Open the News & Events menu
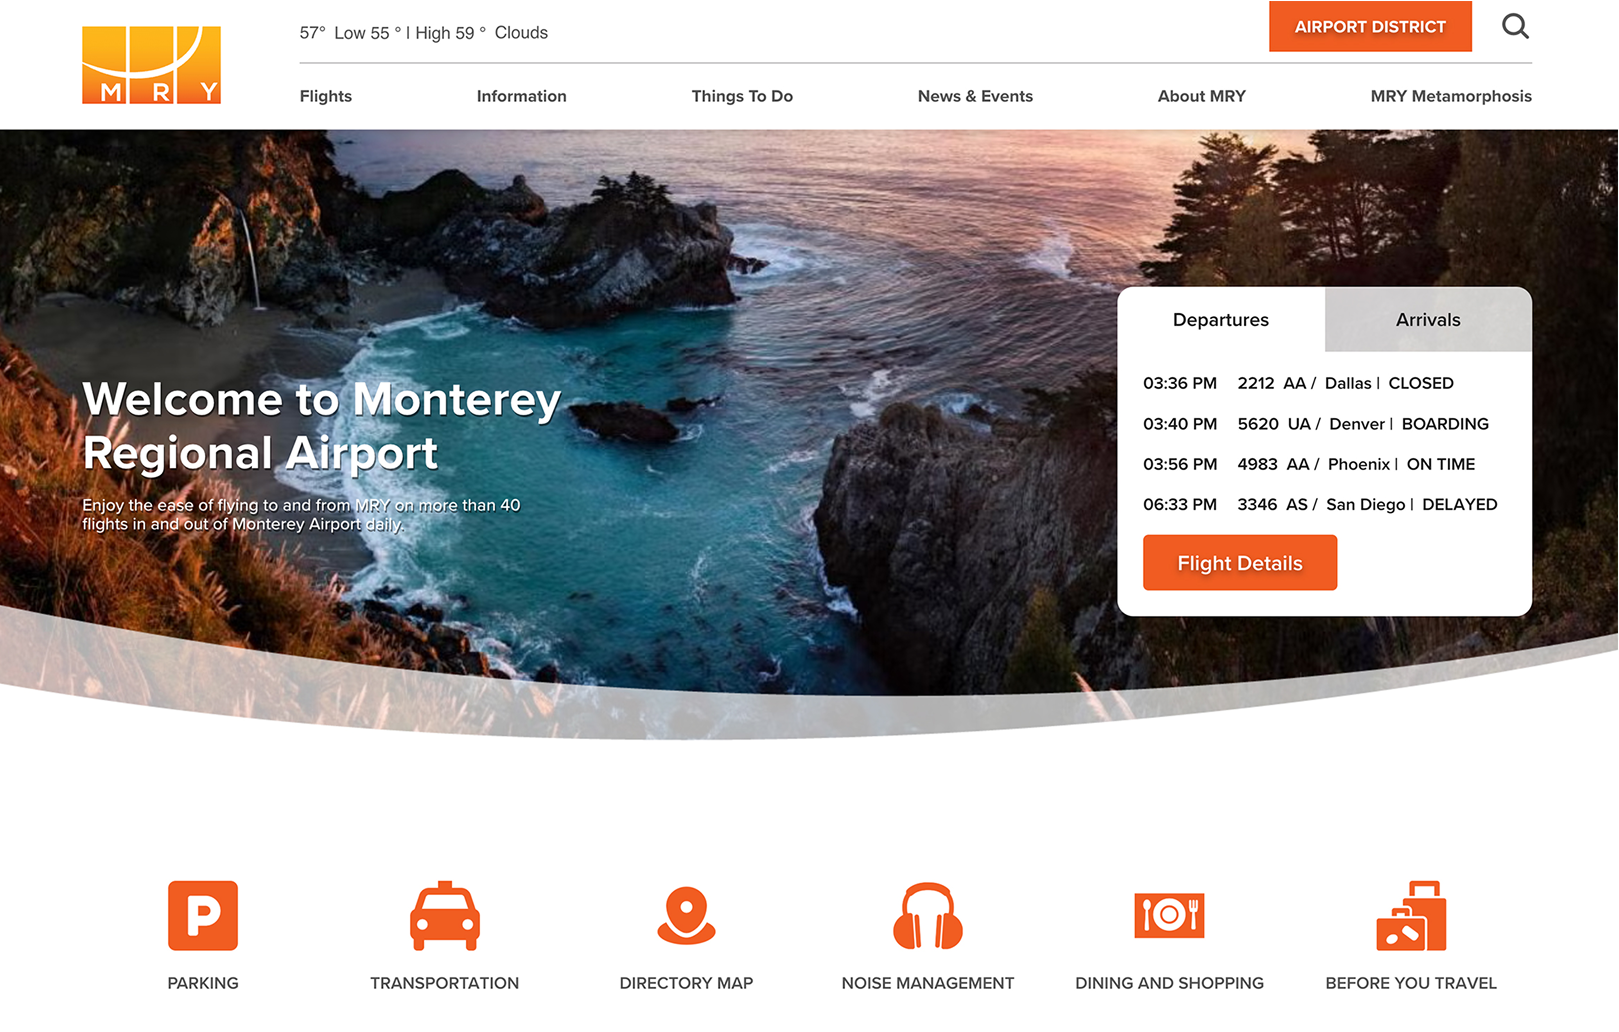The height and width of the screenshot is (1032, 1619). pos(975,96)
